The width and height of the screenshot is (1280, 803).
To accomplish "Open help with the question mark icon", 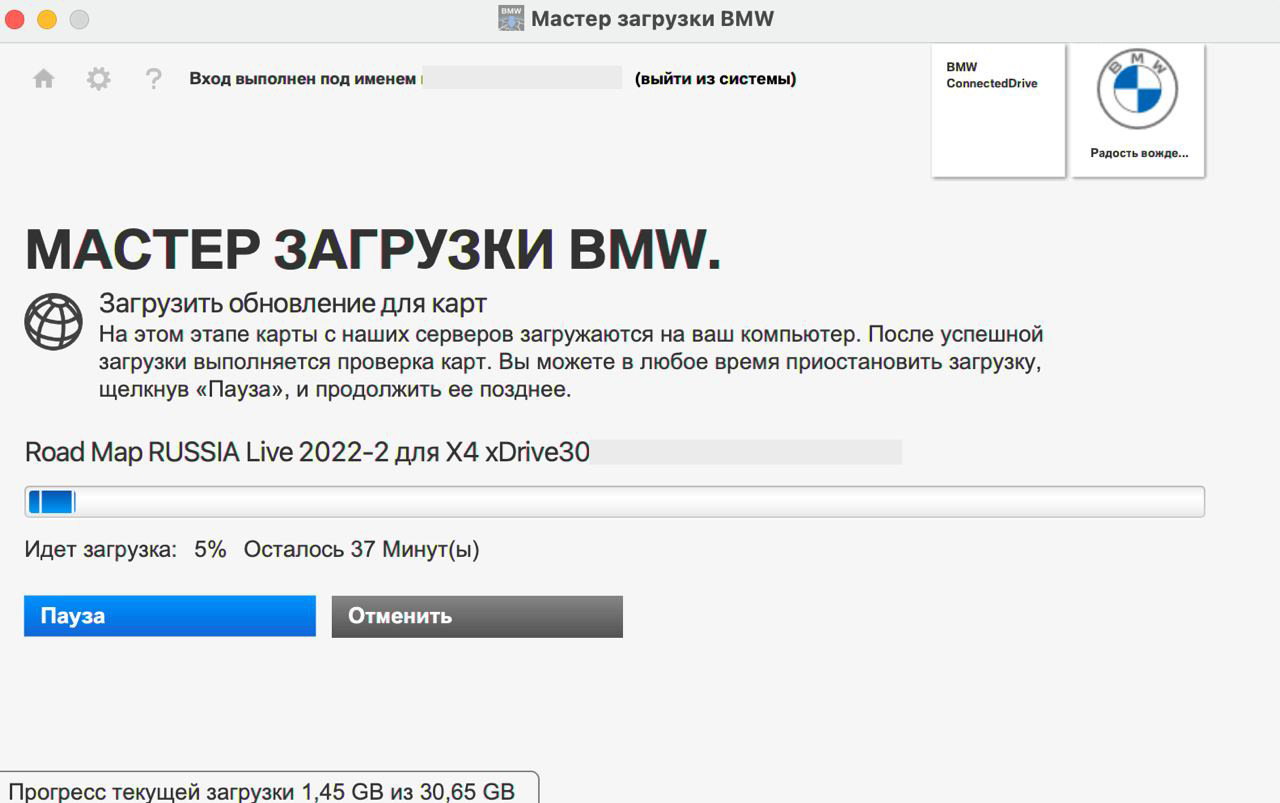I will pyautogui.click(x=153, y=79).
